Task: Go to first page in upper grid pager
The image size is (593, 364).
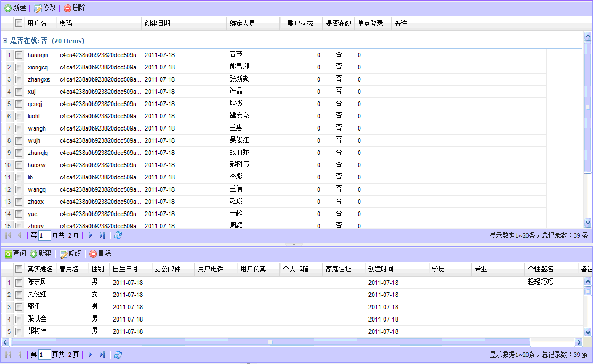Action: click(8, 236)
